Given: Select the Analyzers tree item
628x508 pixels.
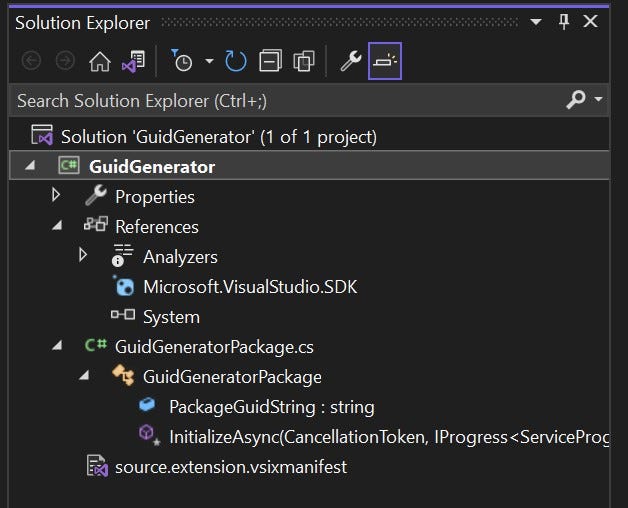Looking at the screenshot, I should coord(180,257).
